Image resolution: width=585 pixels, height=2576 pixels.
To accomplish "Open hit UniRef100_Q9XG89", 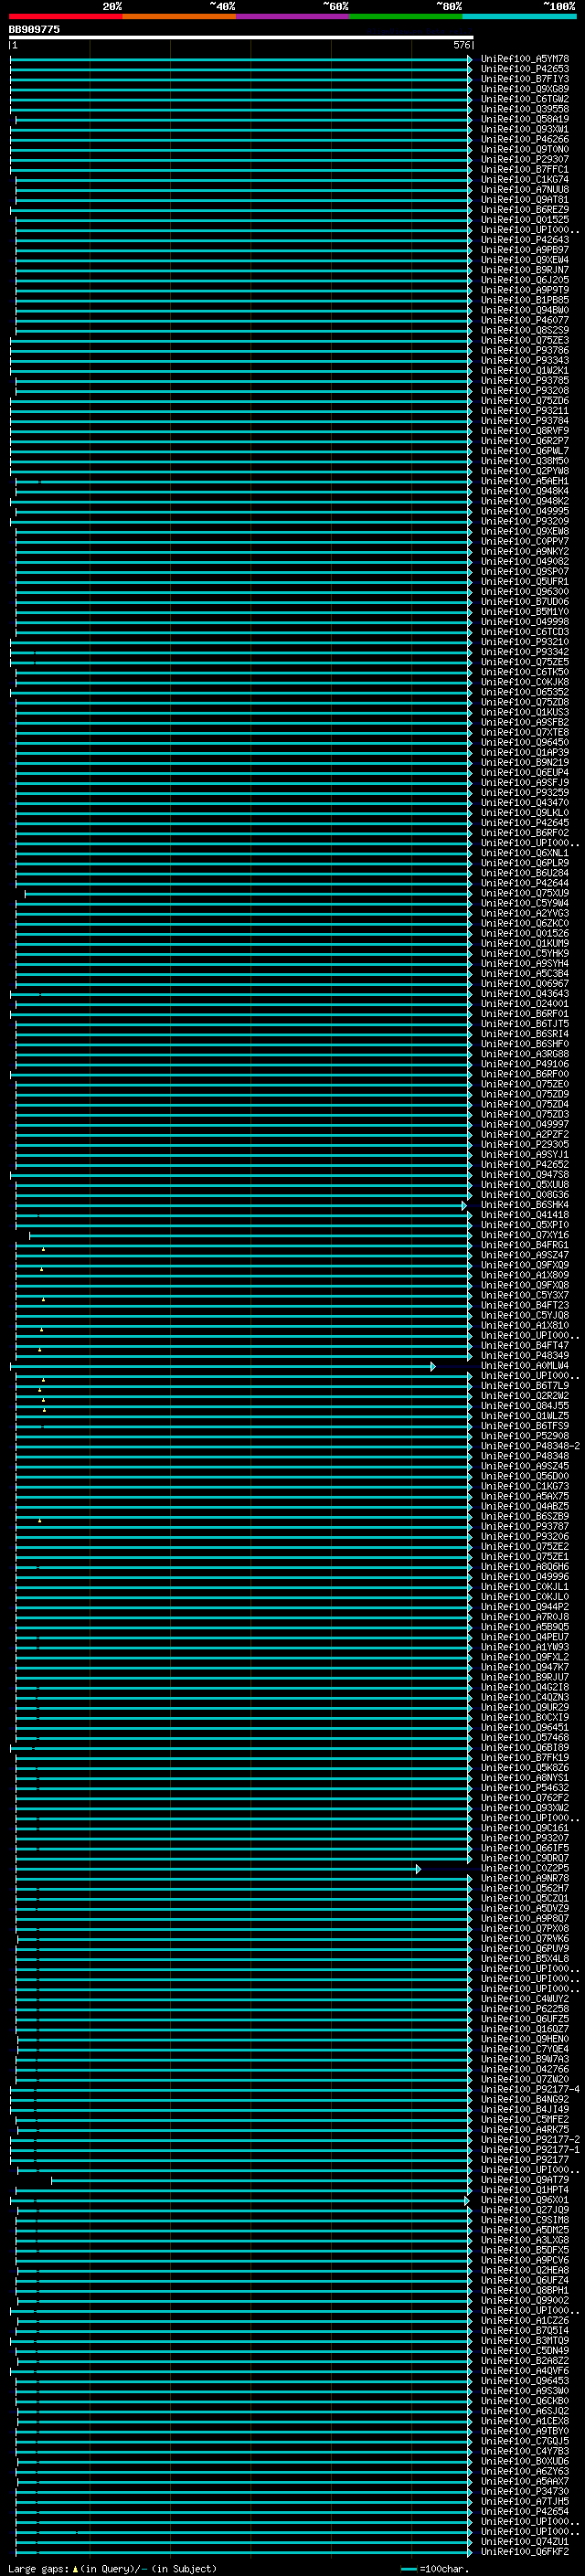I will (525, 89).
